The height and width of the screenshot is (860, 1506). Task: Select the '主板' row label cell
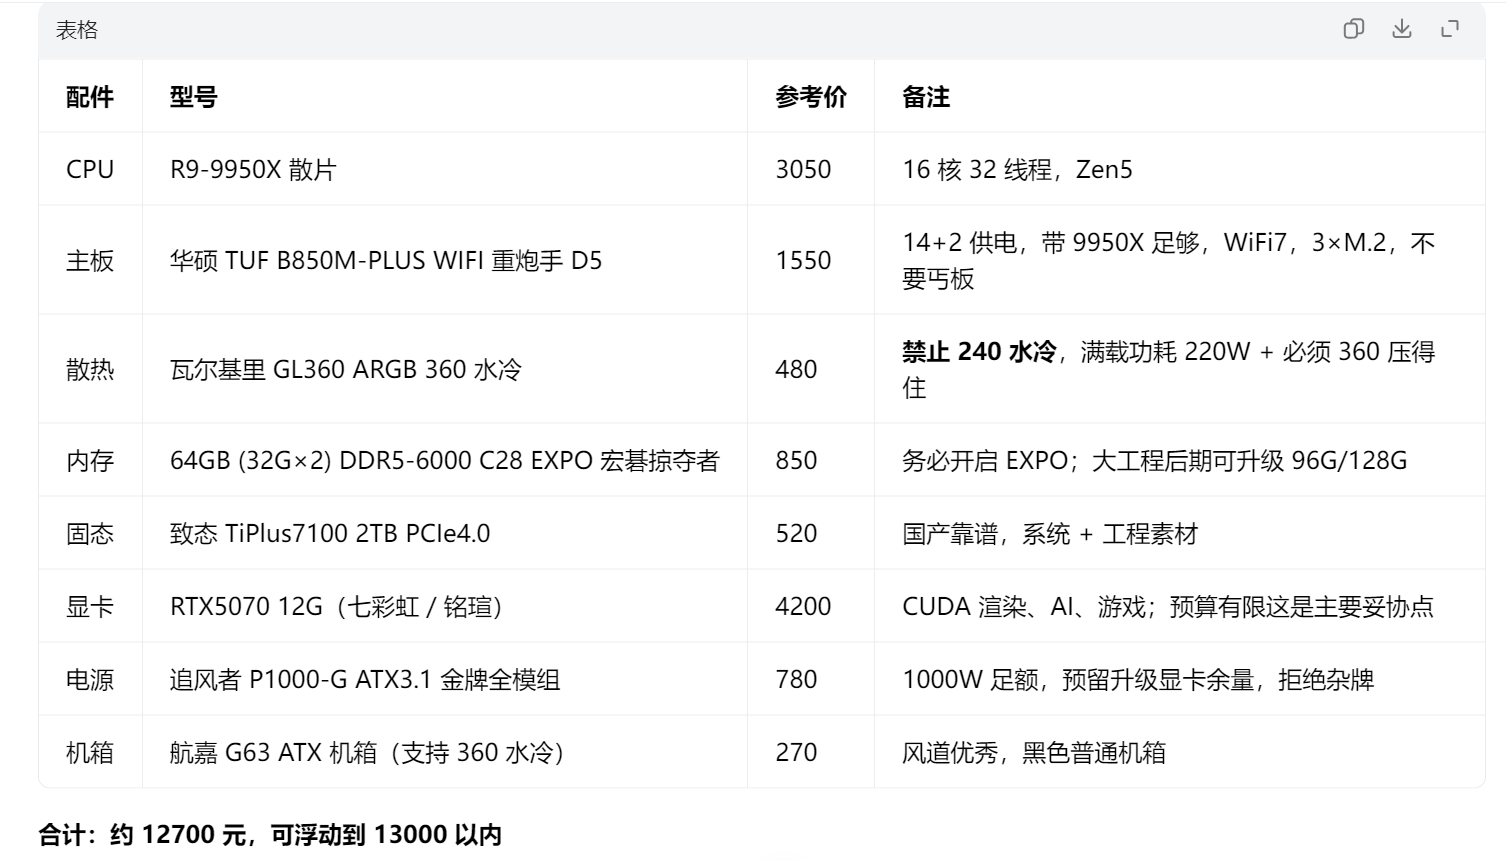(90, 260)
